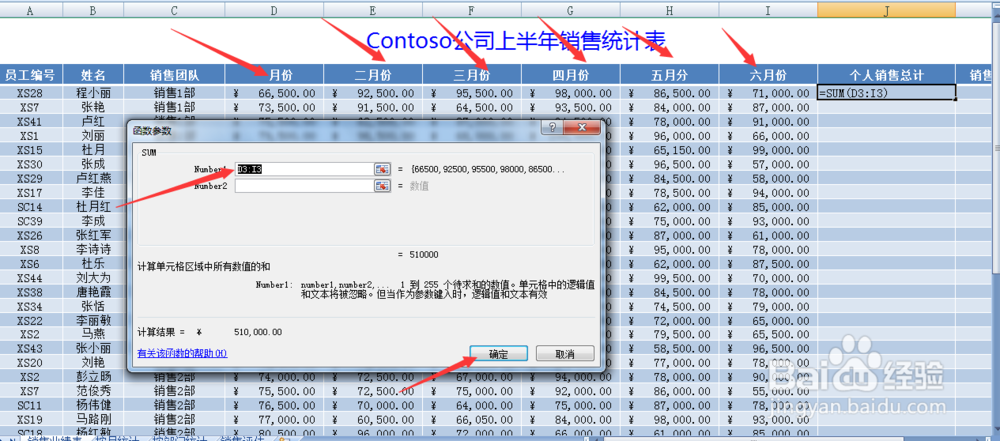Click 程小丽's February value 92,500.00
This screenshot has width=1000, height=441.
click(x=372, y=93)
